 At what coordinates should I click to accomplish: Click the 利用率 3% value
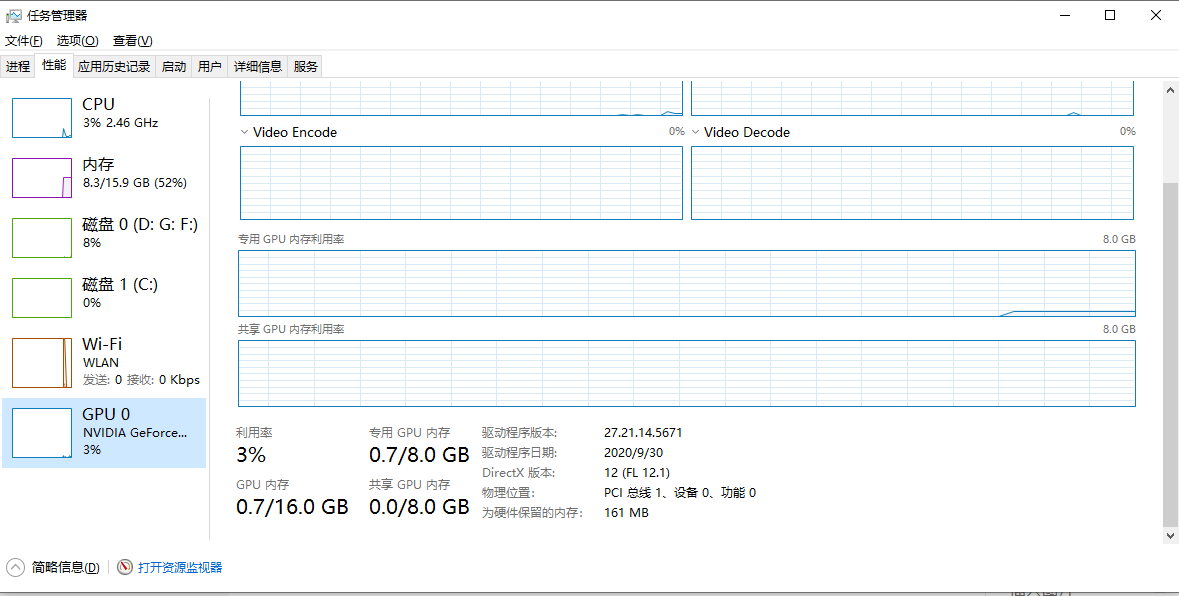(x=251, y=455)
